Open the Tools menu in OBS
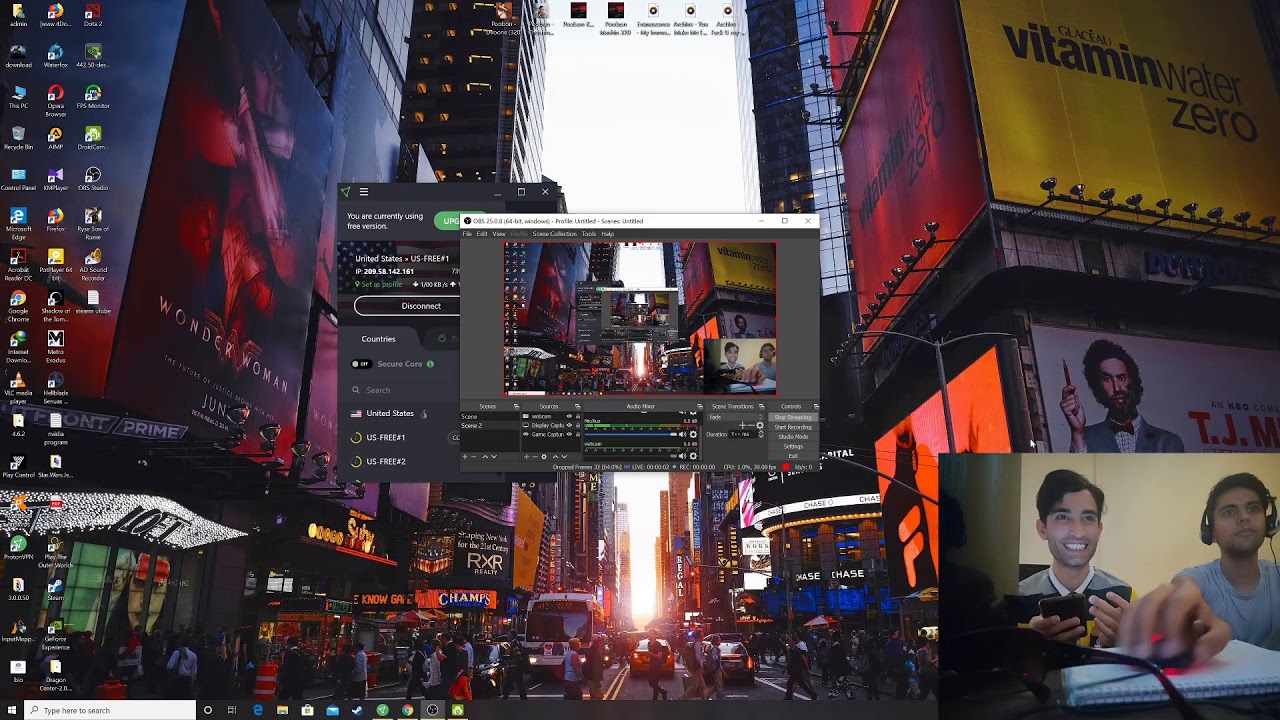 coord(589,234)
